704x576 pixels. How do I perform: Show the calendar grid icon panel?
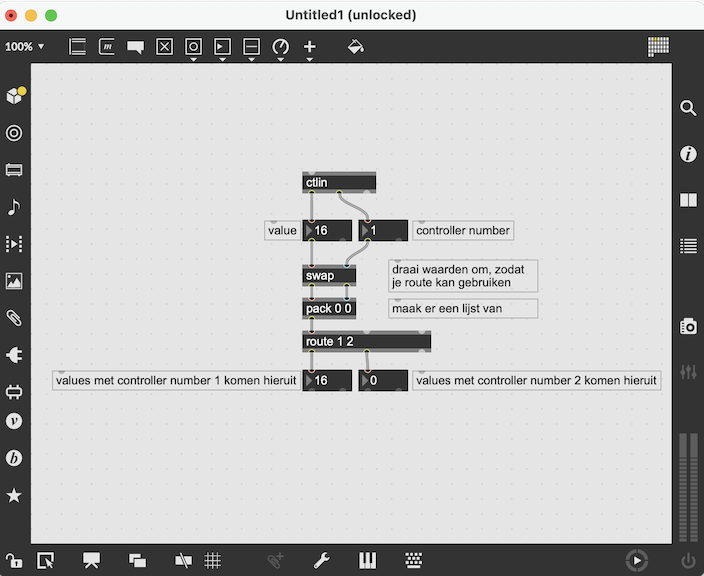click(x=658, y=47)
